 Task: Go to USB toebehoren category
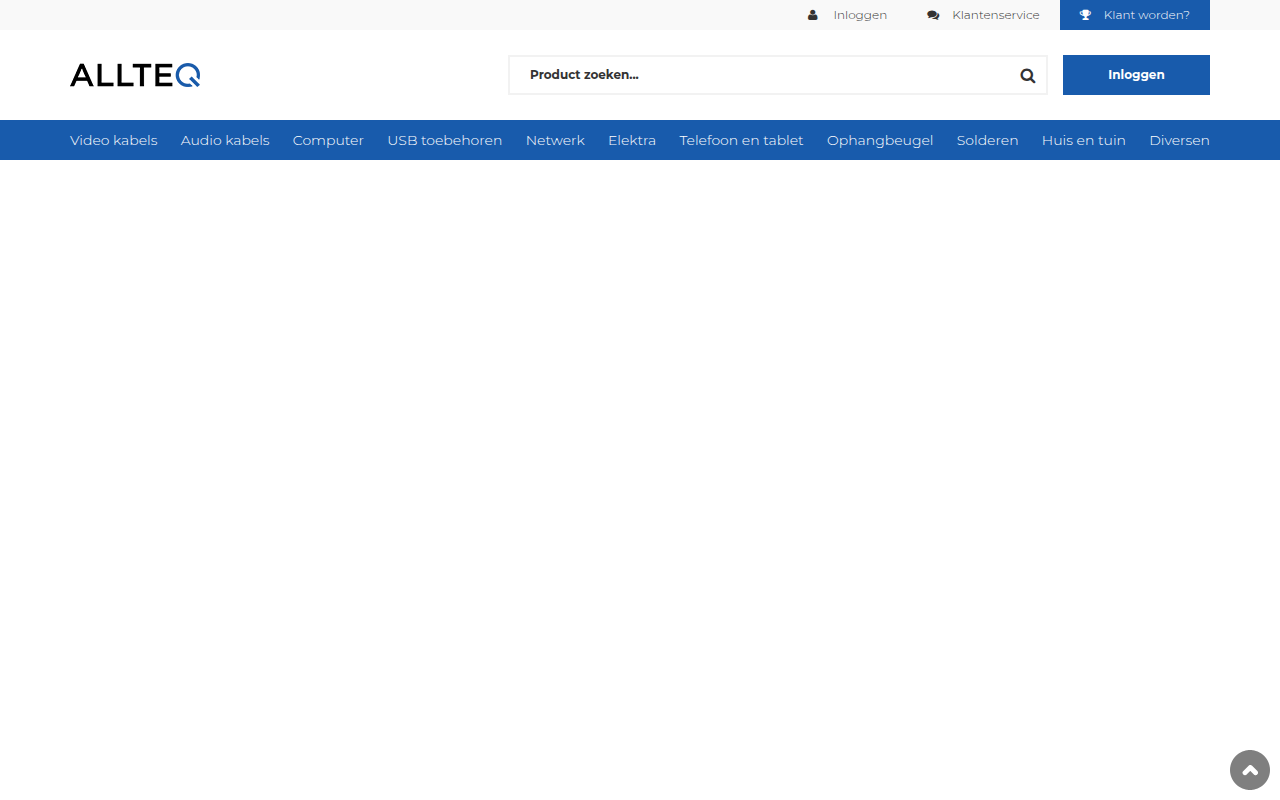click(445, 140)
